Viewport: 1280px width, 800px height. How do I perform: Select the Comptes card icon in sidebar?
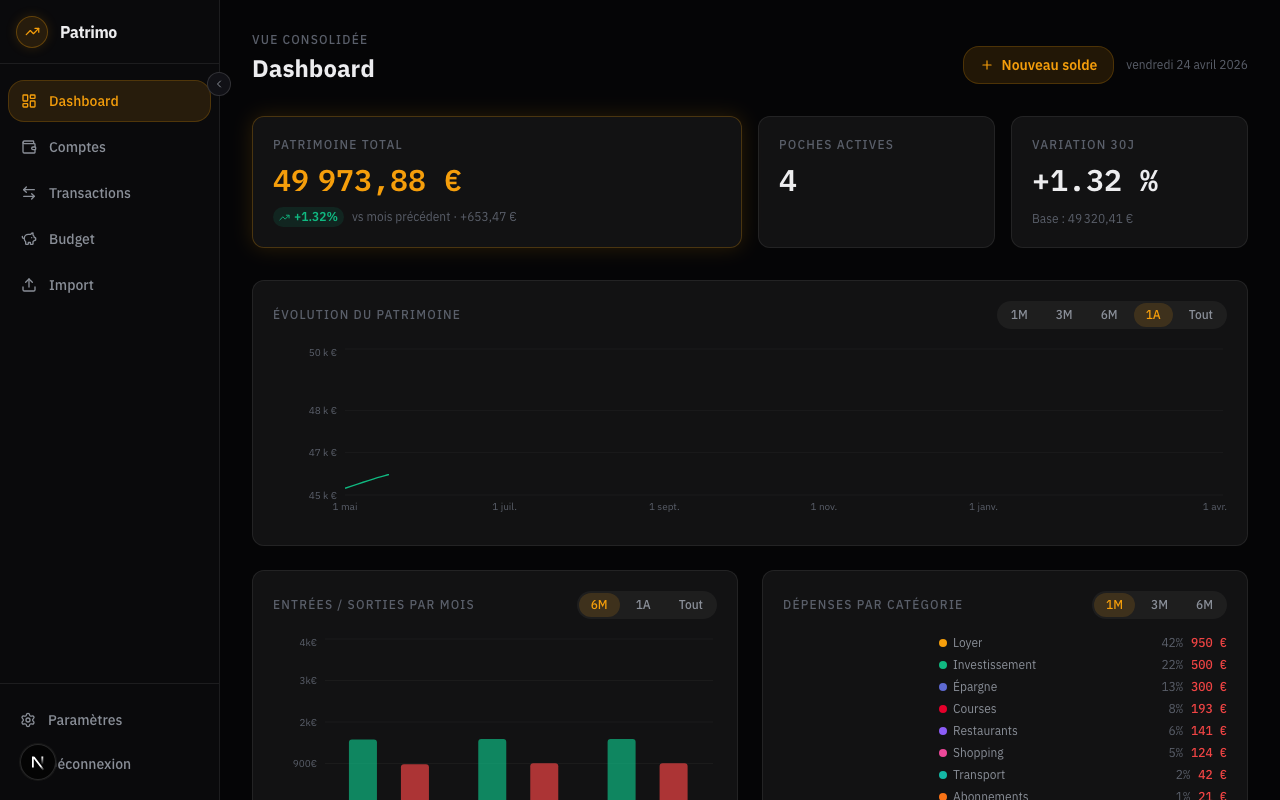[28, 147]
